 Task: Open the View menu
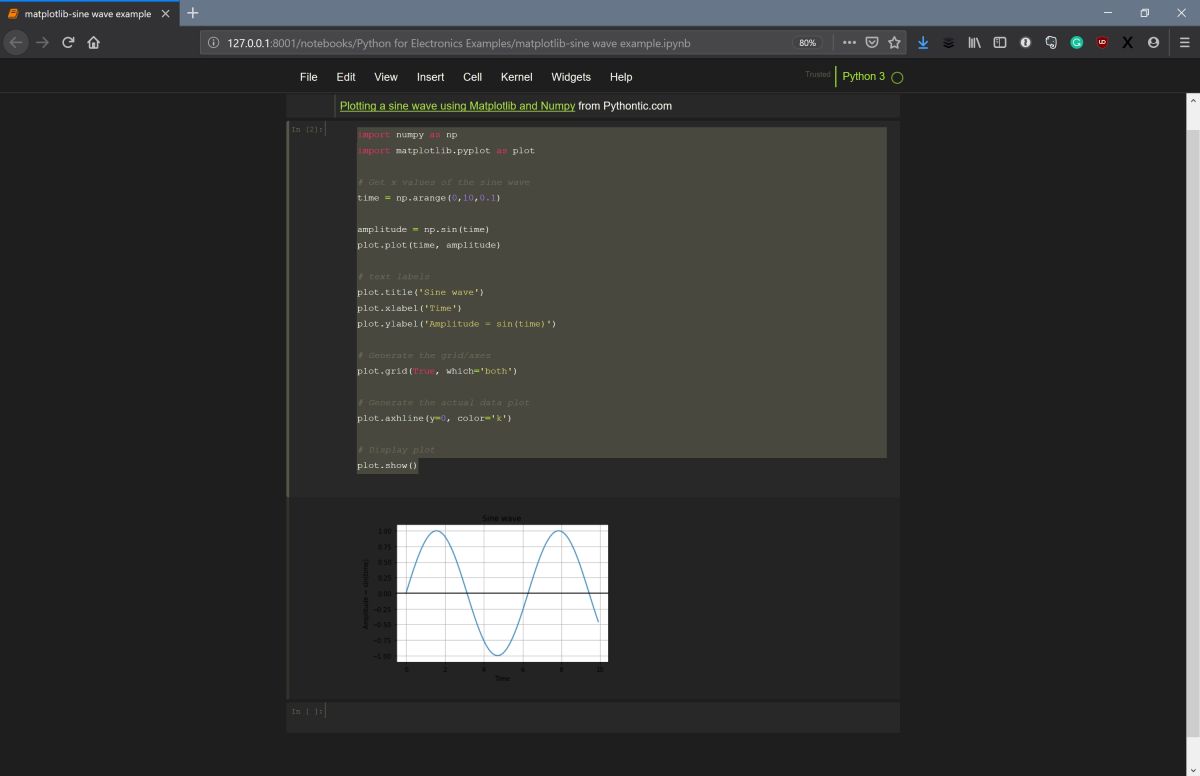pos(386,77)
